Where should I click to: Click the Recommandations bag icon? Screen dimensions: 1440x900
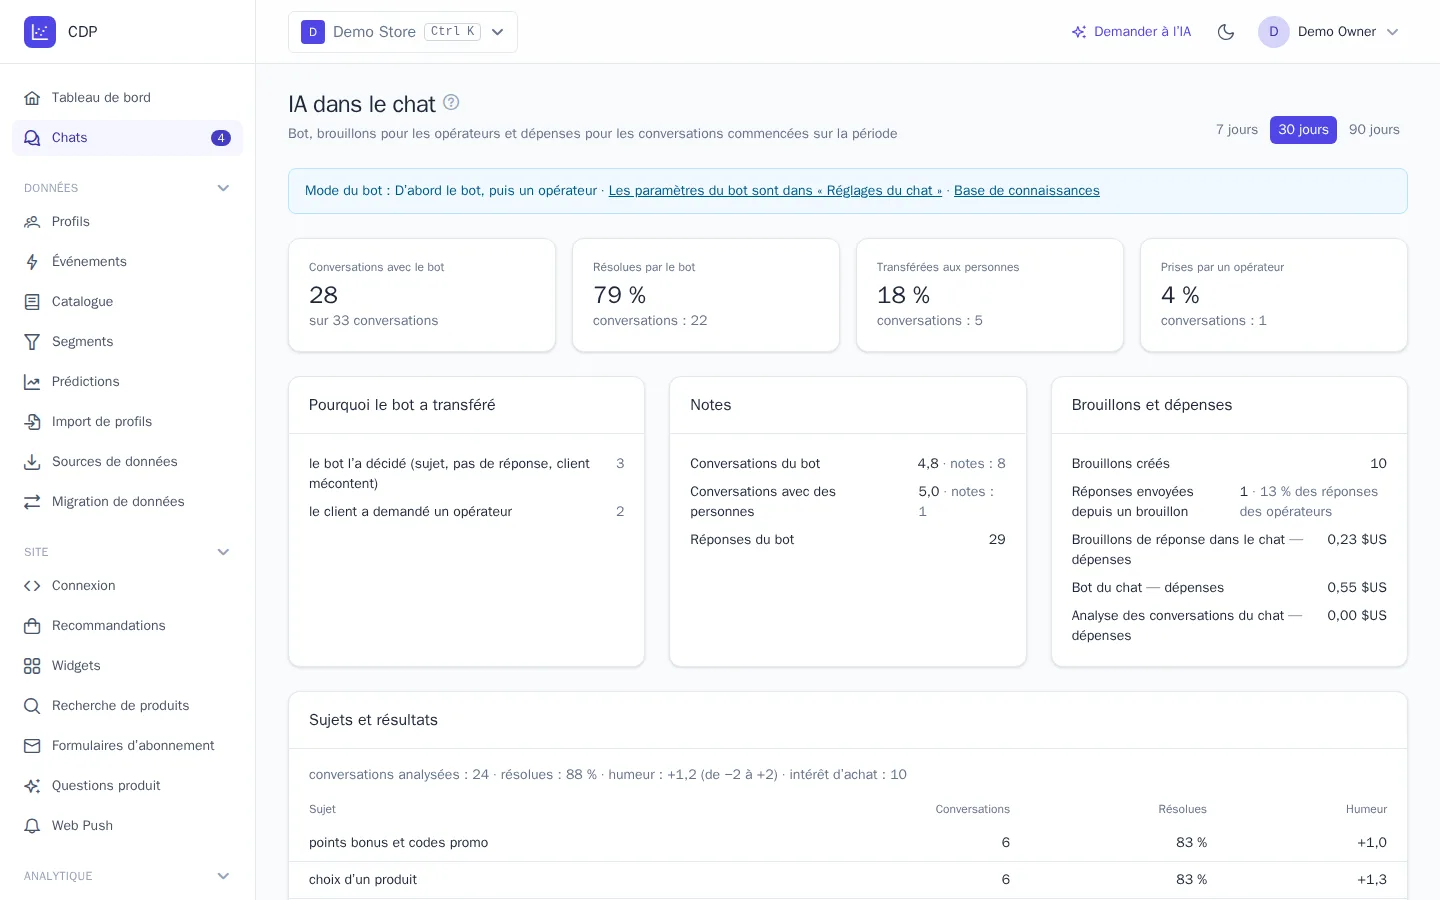(x=32, y=626)
